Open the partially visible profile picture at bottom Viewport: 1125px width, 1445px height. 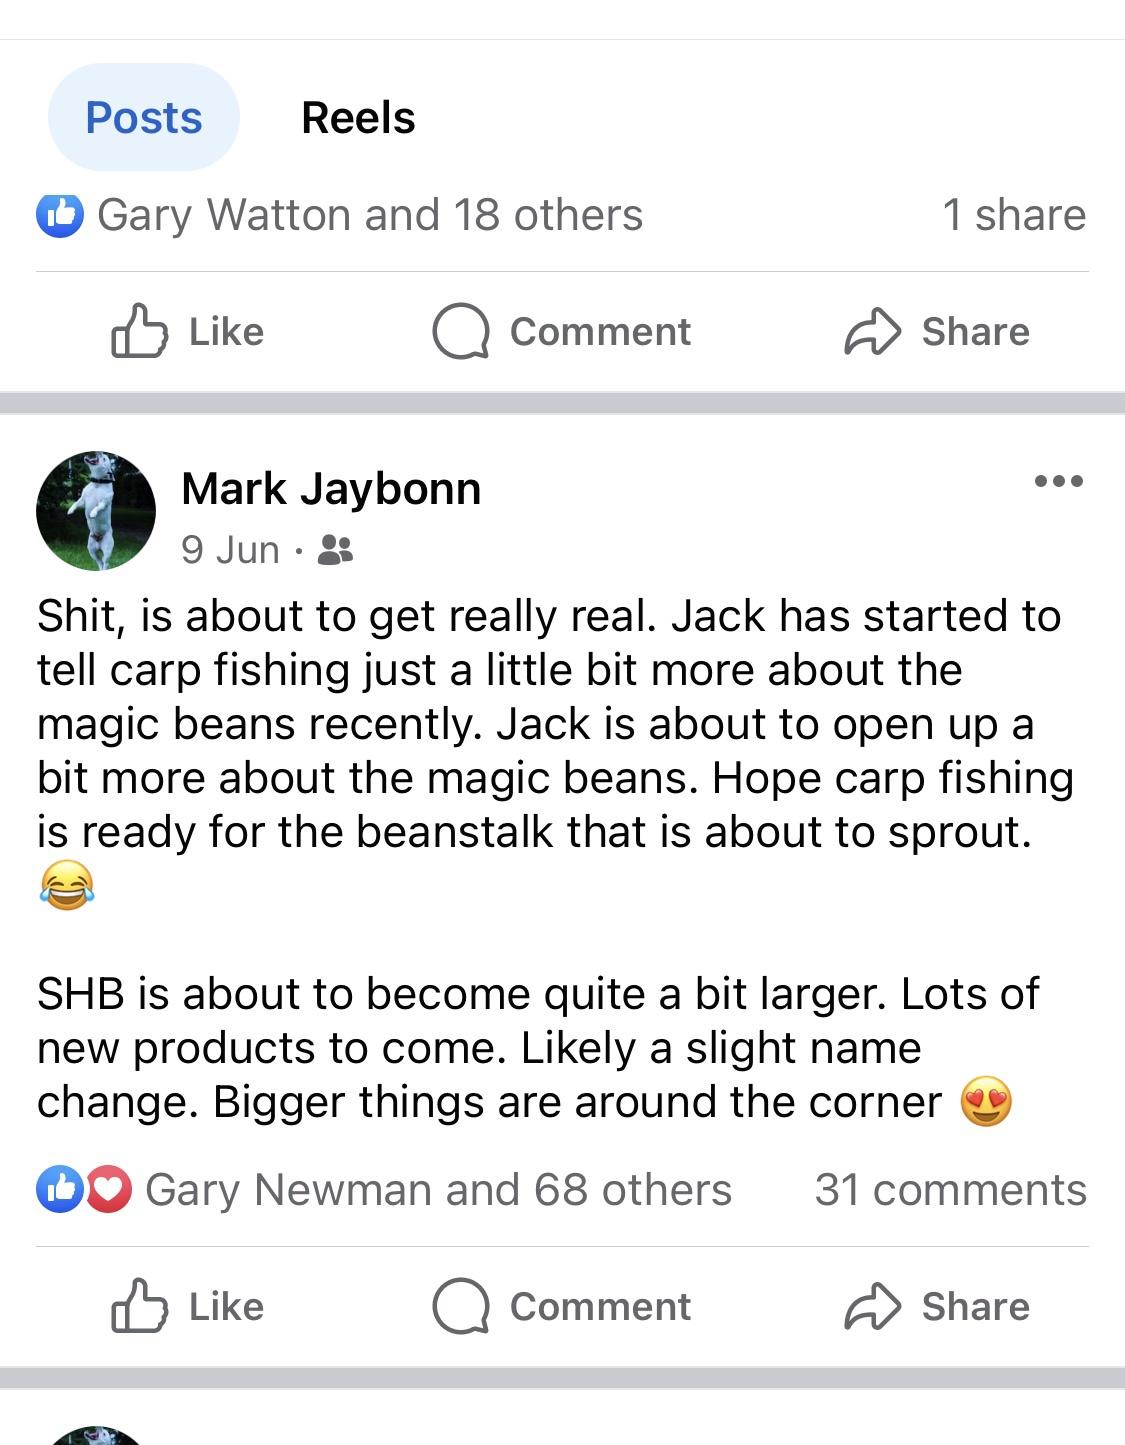[x=96, y=1436]
